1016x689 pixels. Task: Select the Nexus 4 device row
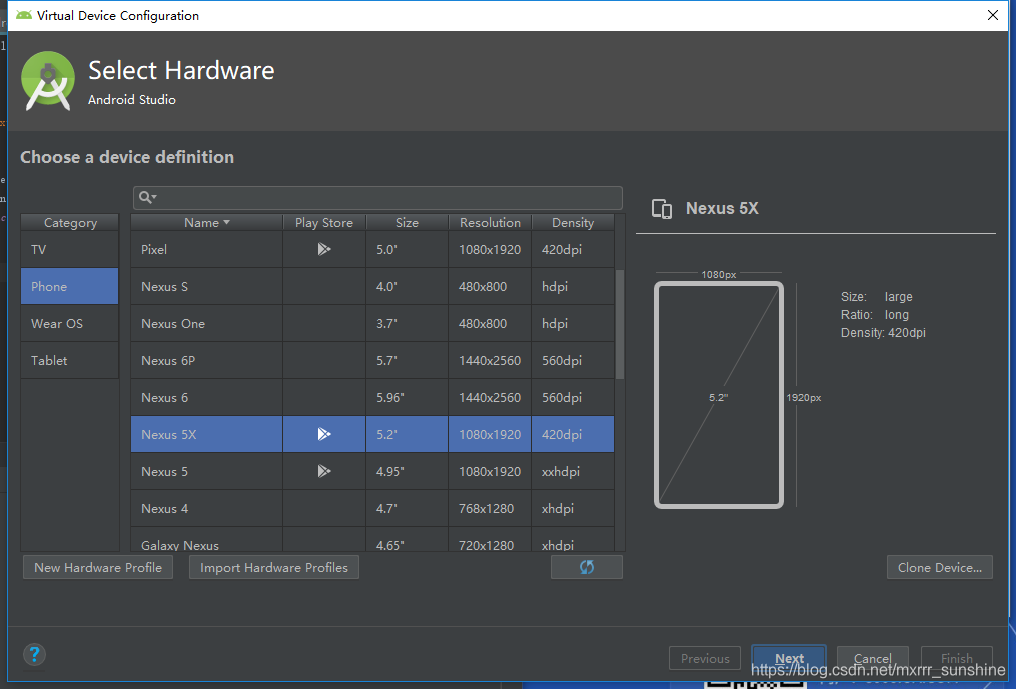373,508
